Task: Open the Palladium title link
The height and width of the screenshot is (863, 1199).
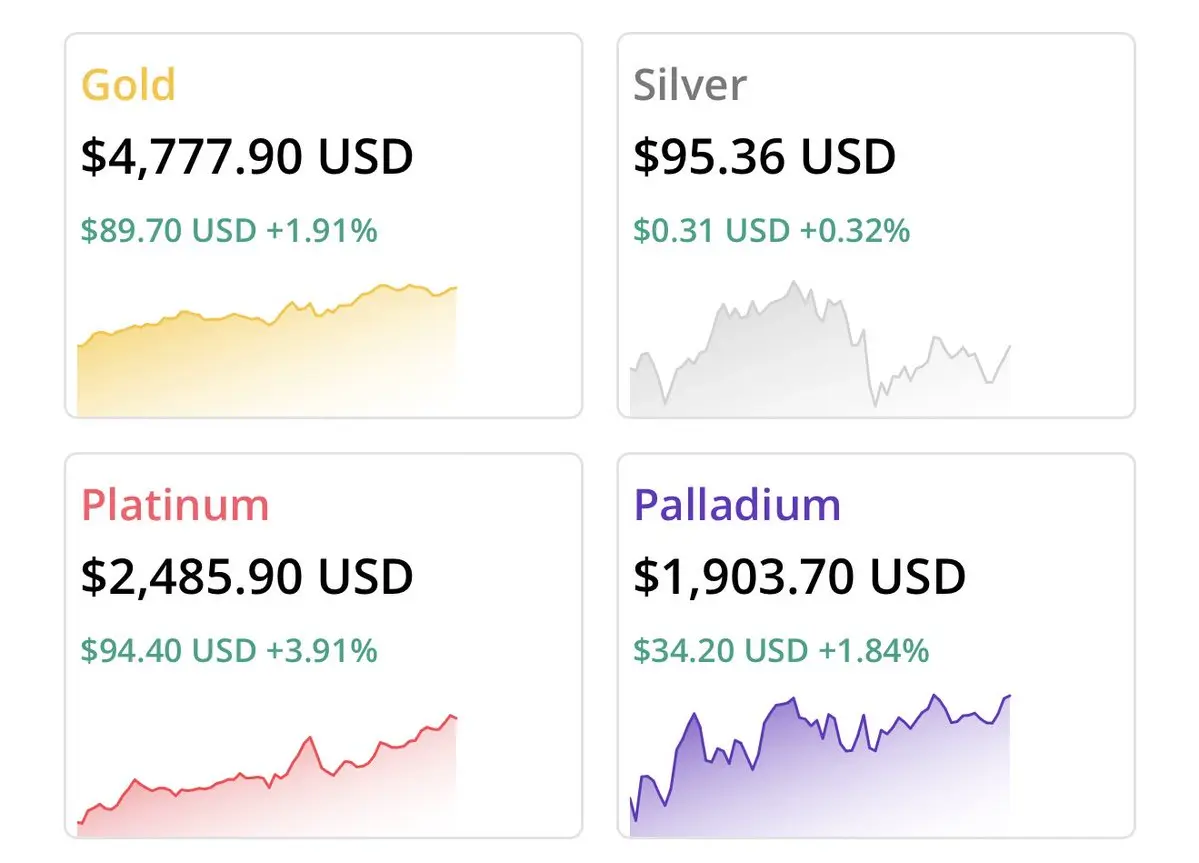Action: point(737,505)
